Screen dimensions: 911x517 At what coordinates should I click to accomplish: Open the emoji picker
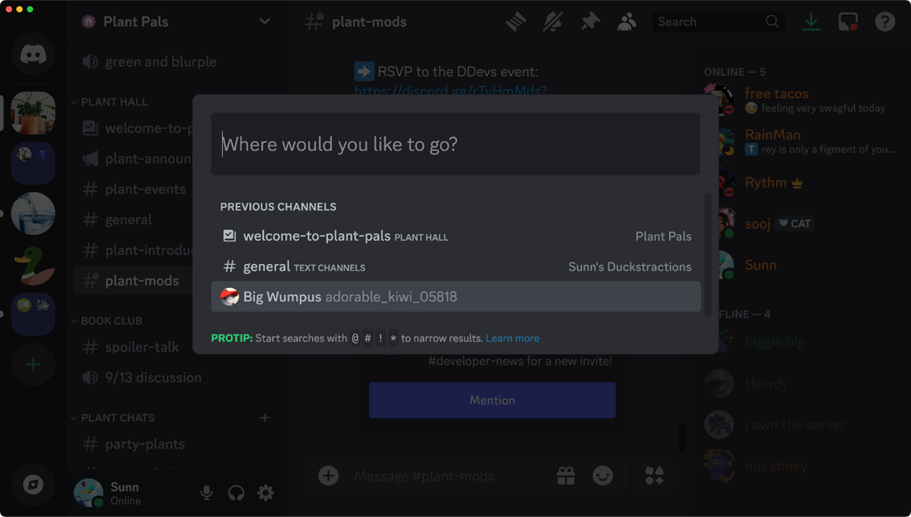pyautogui.click(x=603, y=476)
